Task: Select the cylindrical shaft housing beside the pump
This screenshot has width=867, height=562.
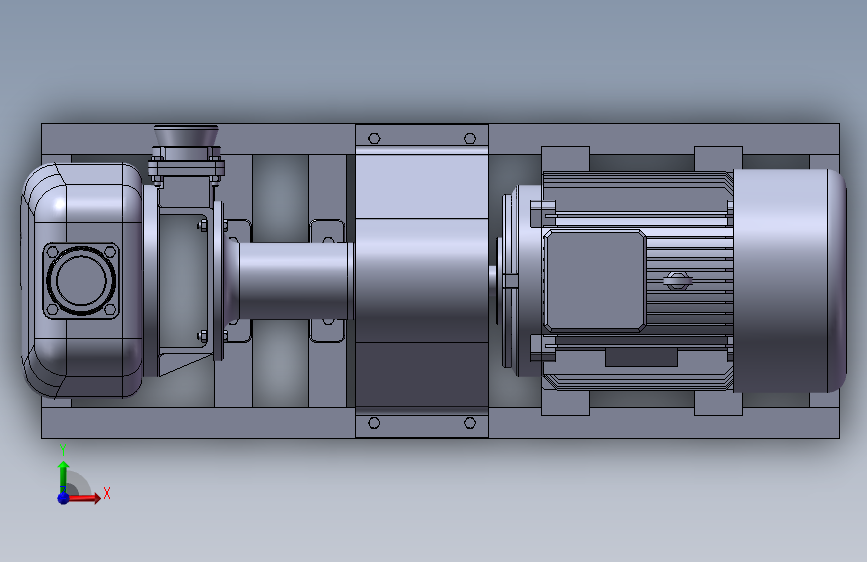Action: (296, 281)
